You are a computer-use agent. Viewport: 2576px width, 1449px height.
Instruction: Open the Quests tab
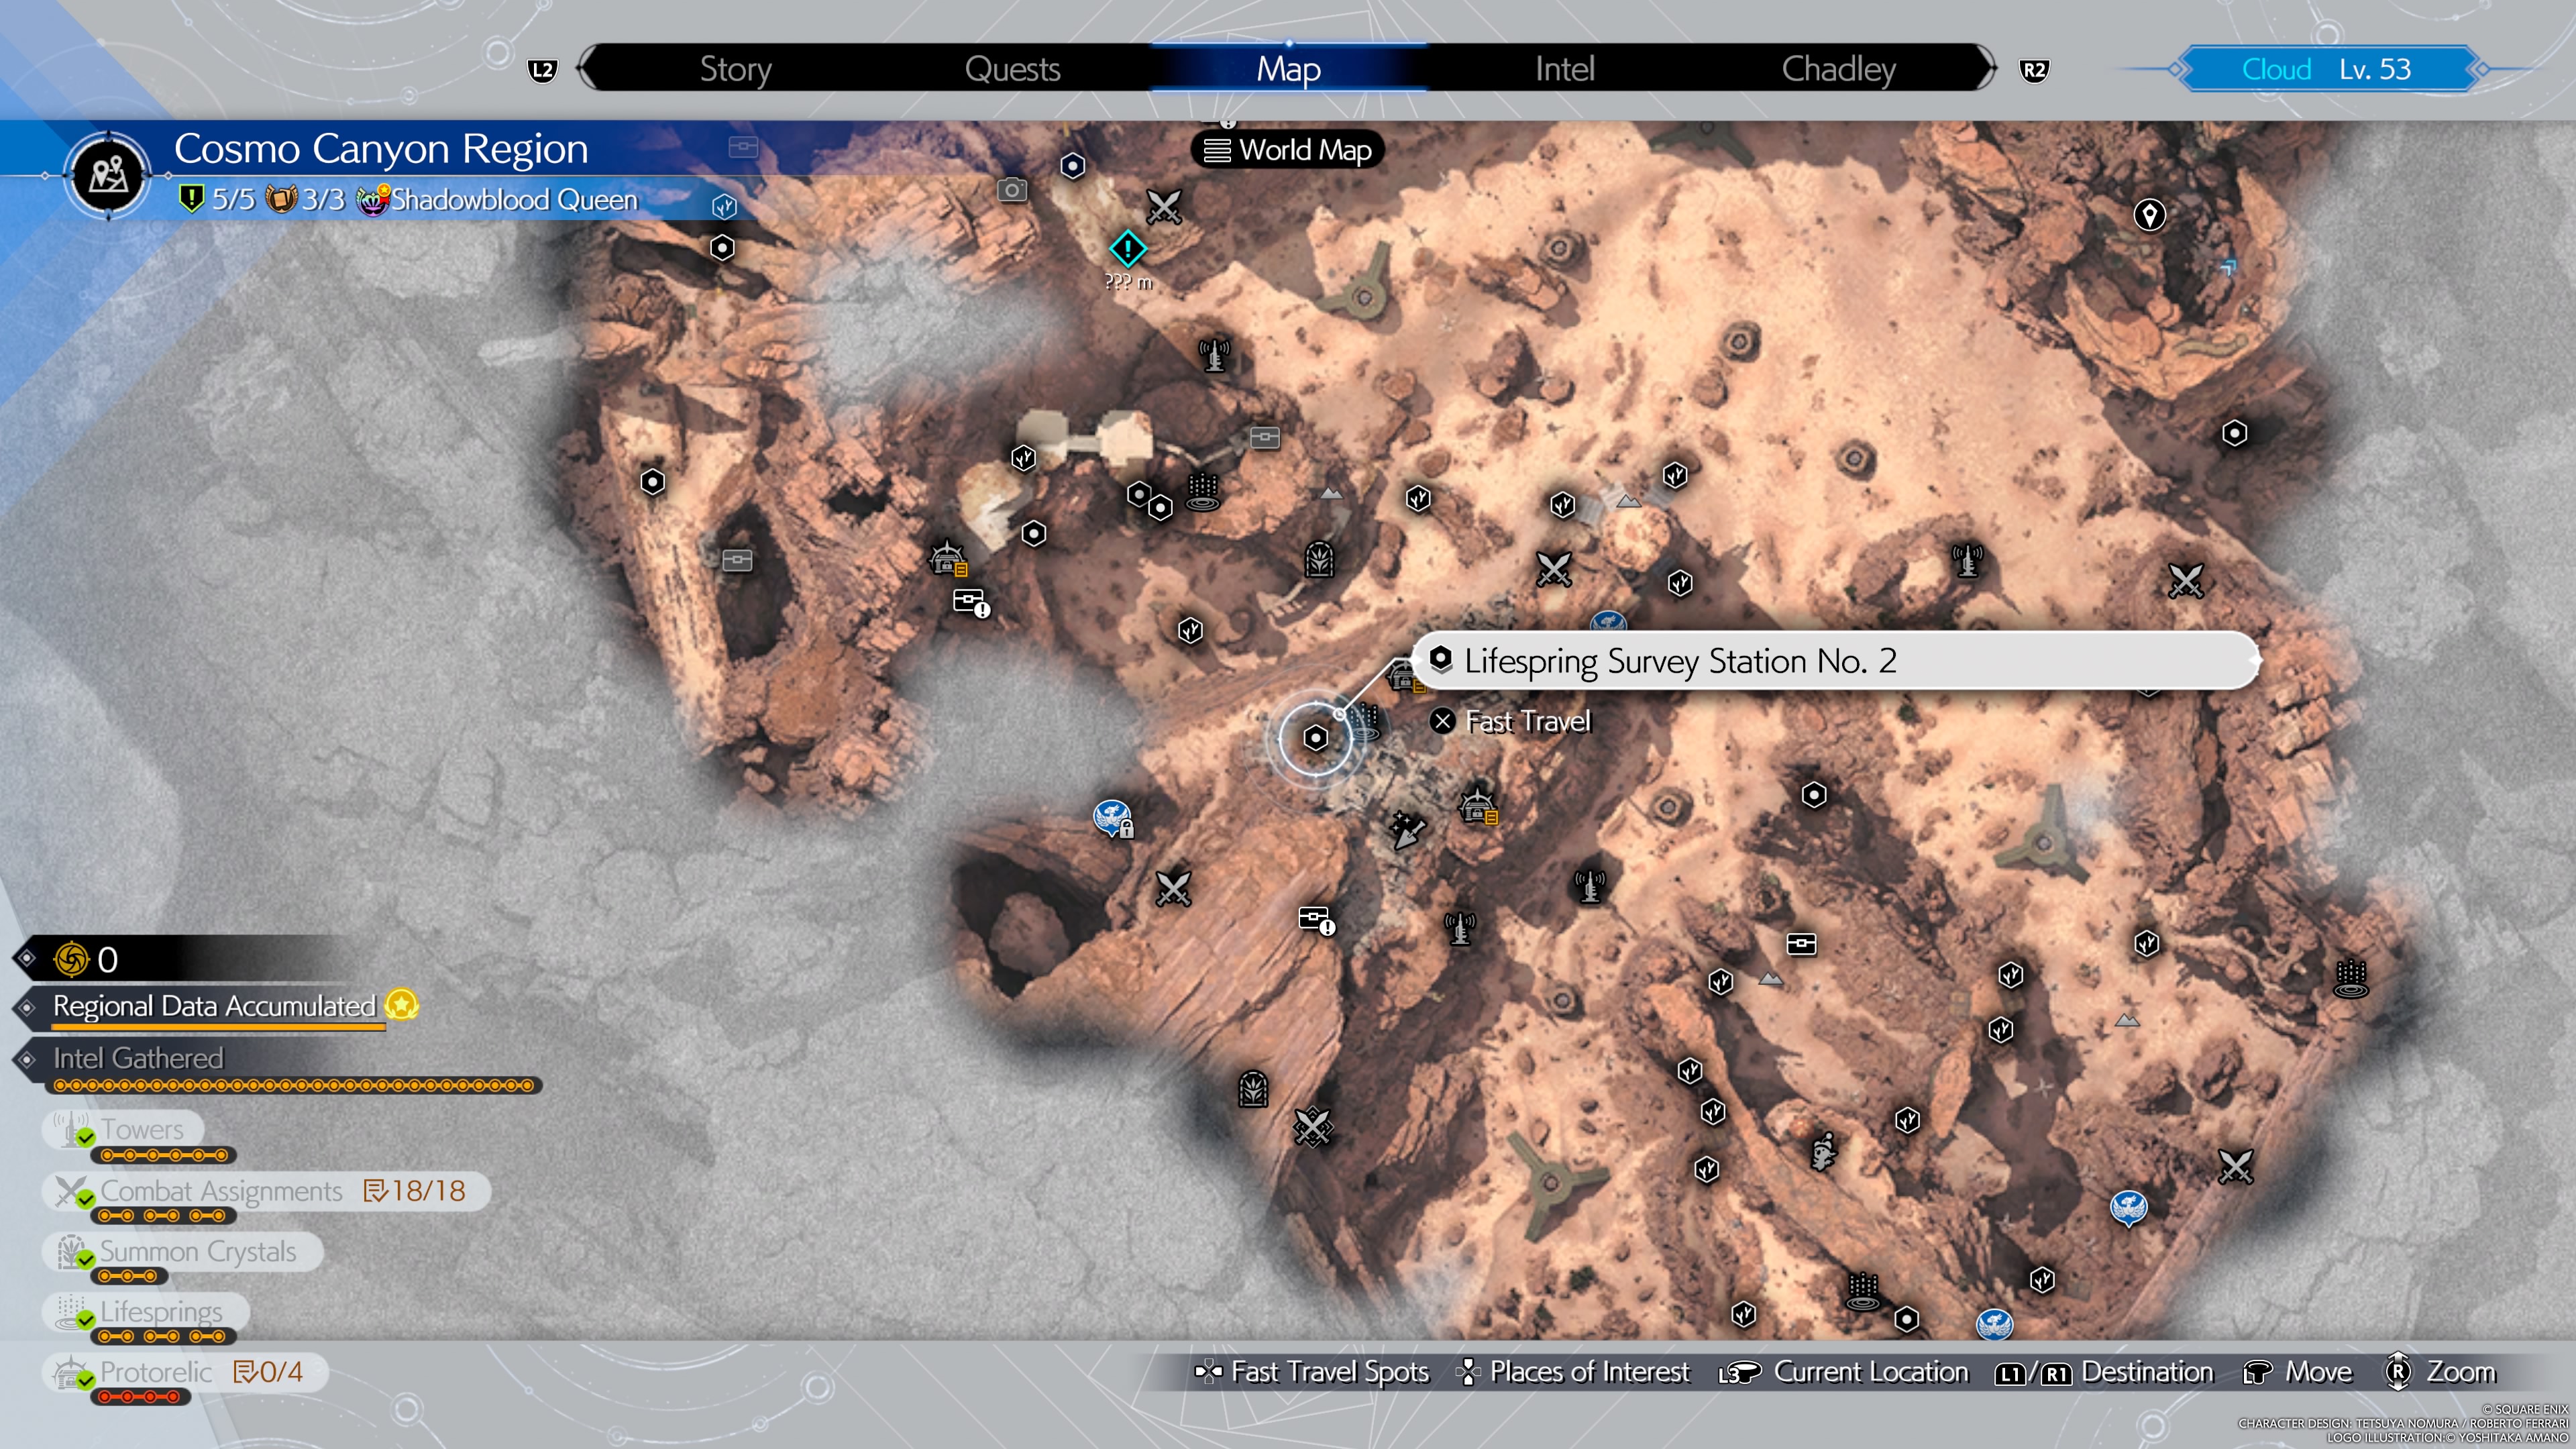coord(1012,69)
